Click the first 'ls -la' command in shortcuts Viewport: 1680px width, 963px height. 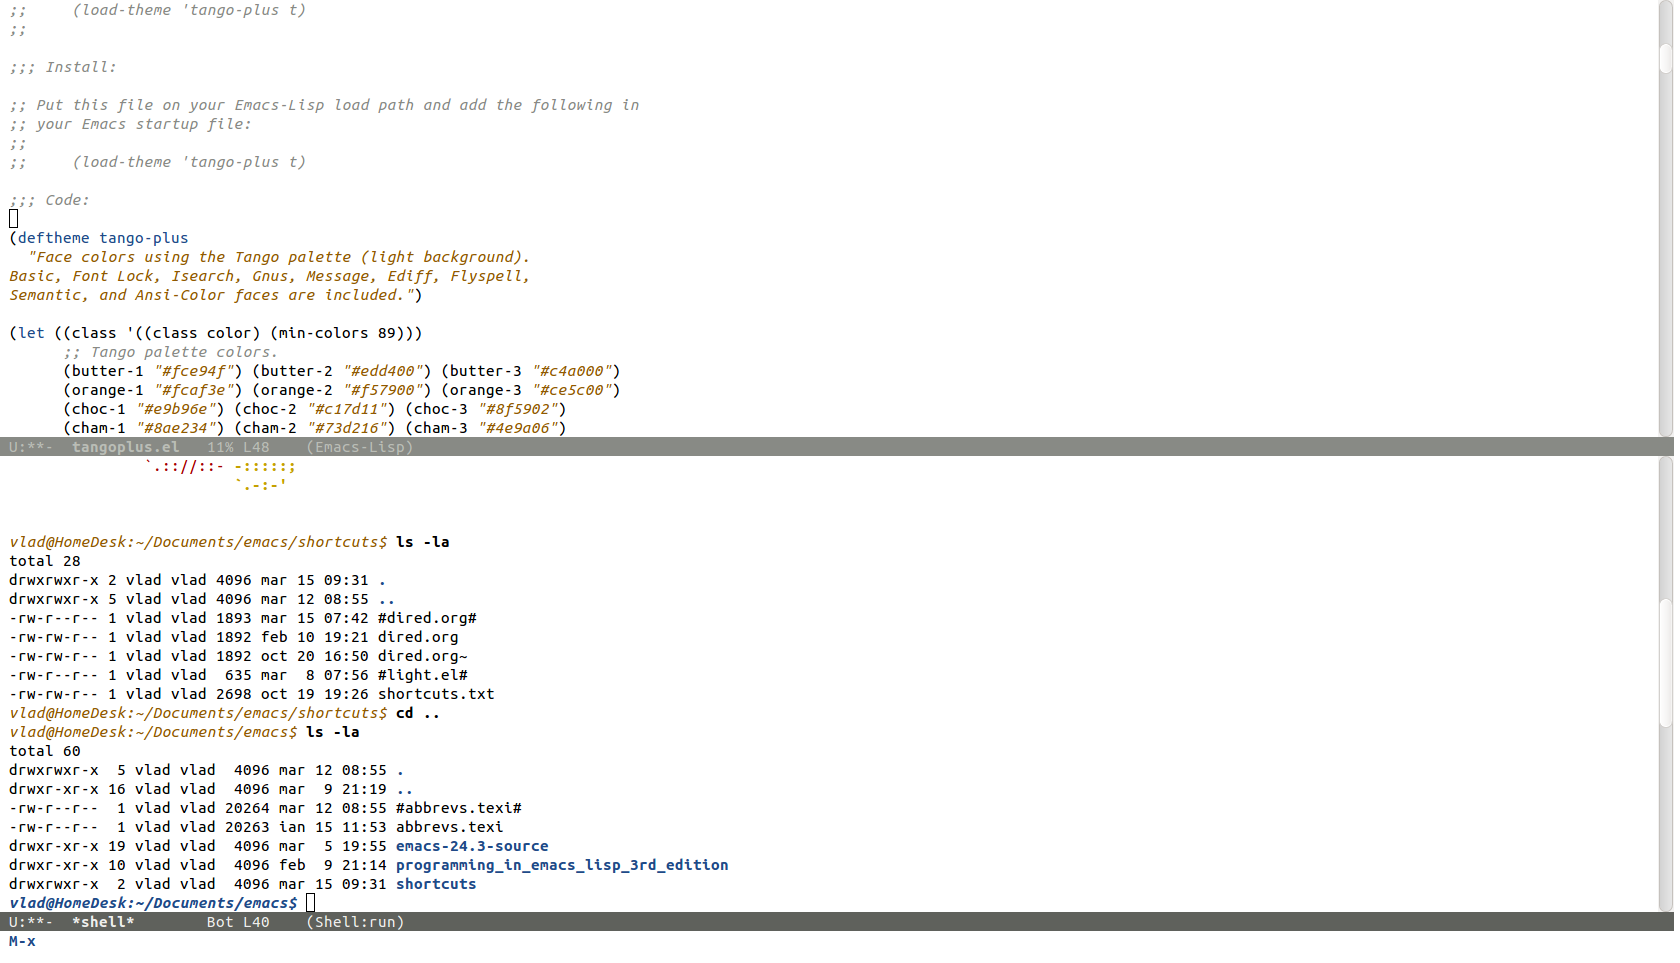tap(423, 542)
